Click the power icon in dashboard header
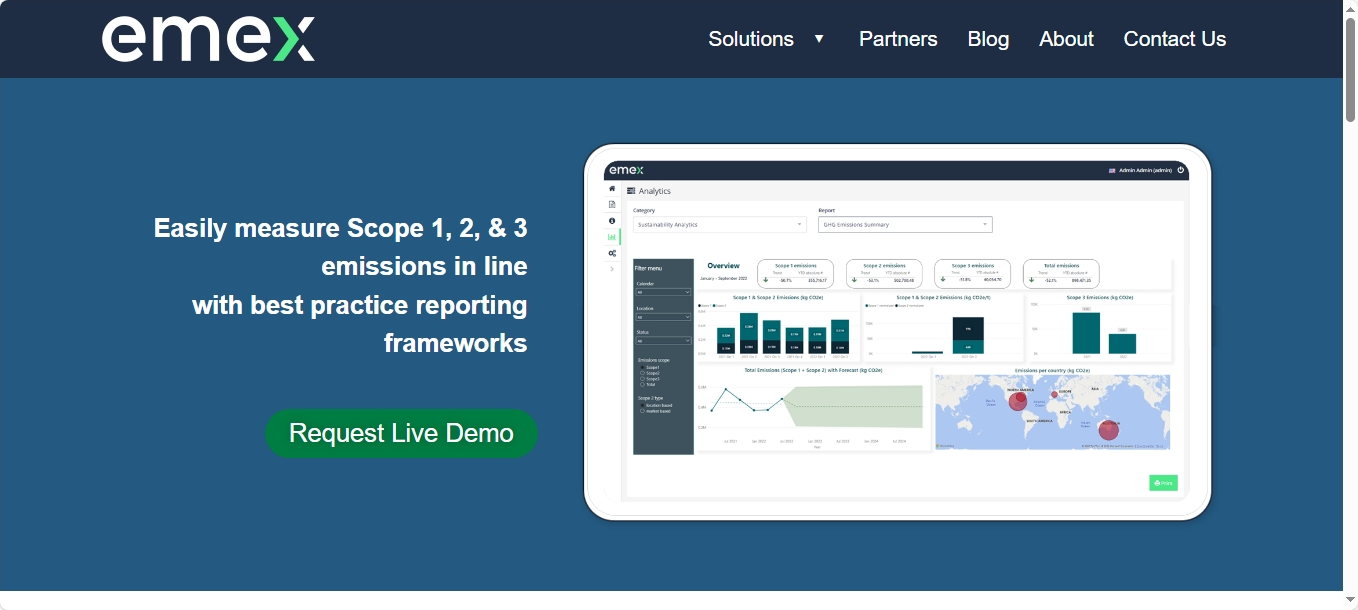 pyautogui.click(x=1180, y=170)
